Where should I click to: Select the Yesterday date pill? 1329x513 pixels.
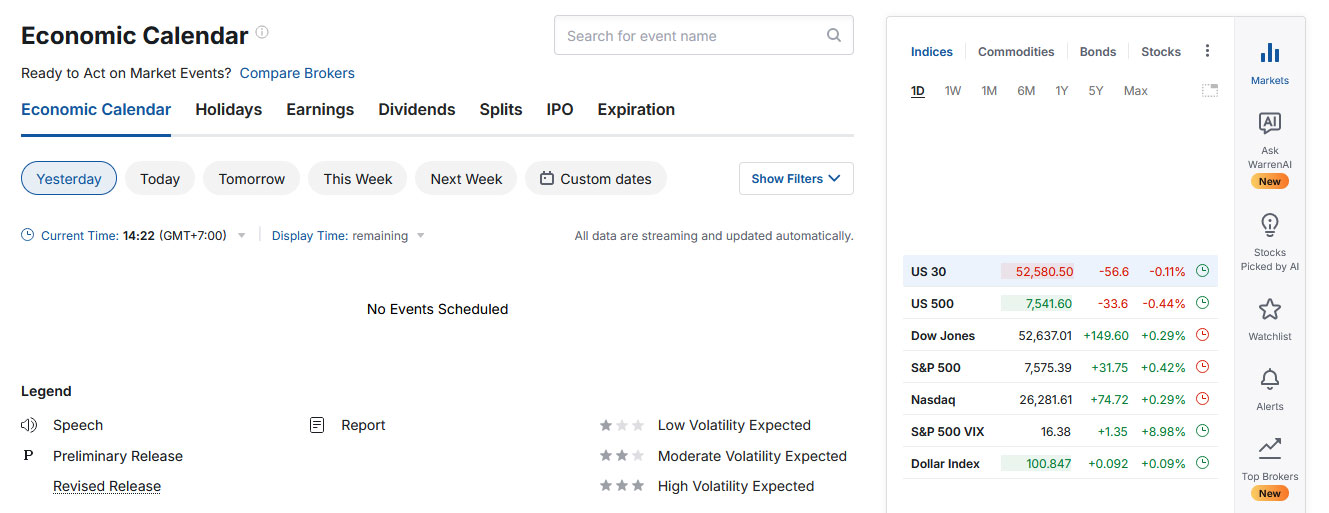pos(69,178)
